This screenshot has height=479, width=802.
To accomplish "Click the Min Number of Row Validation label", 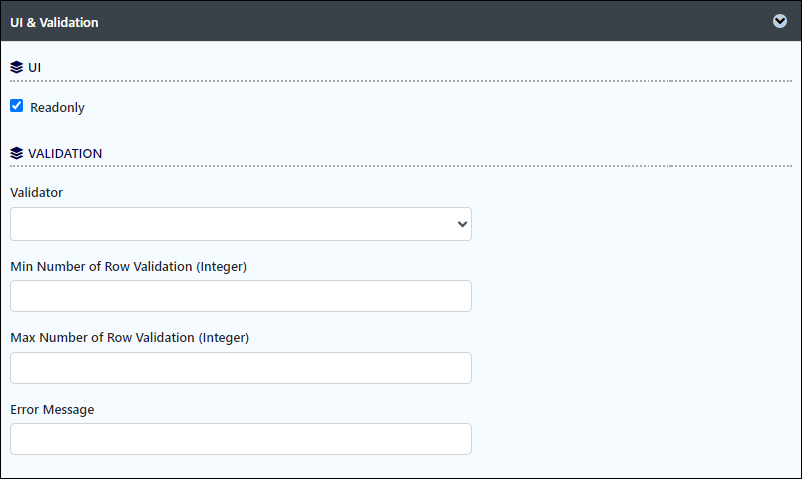I will coord(128,267).
